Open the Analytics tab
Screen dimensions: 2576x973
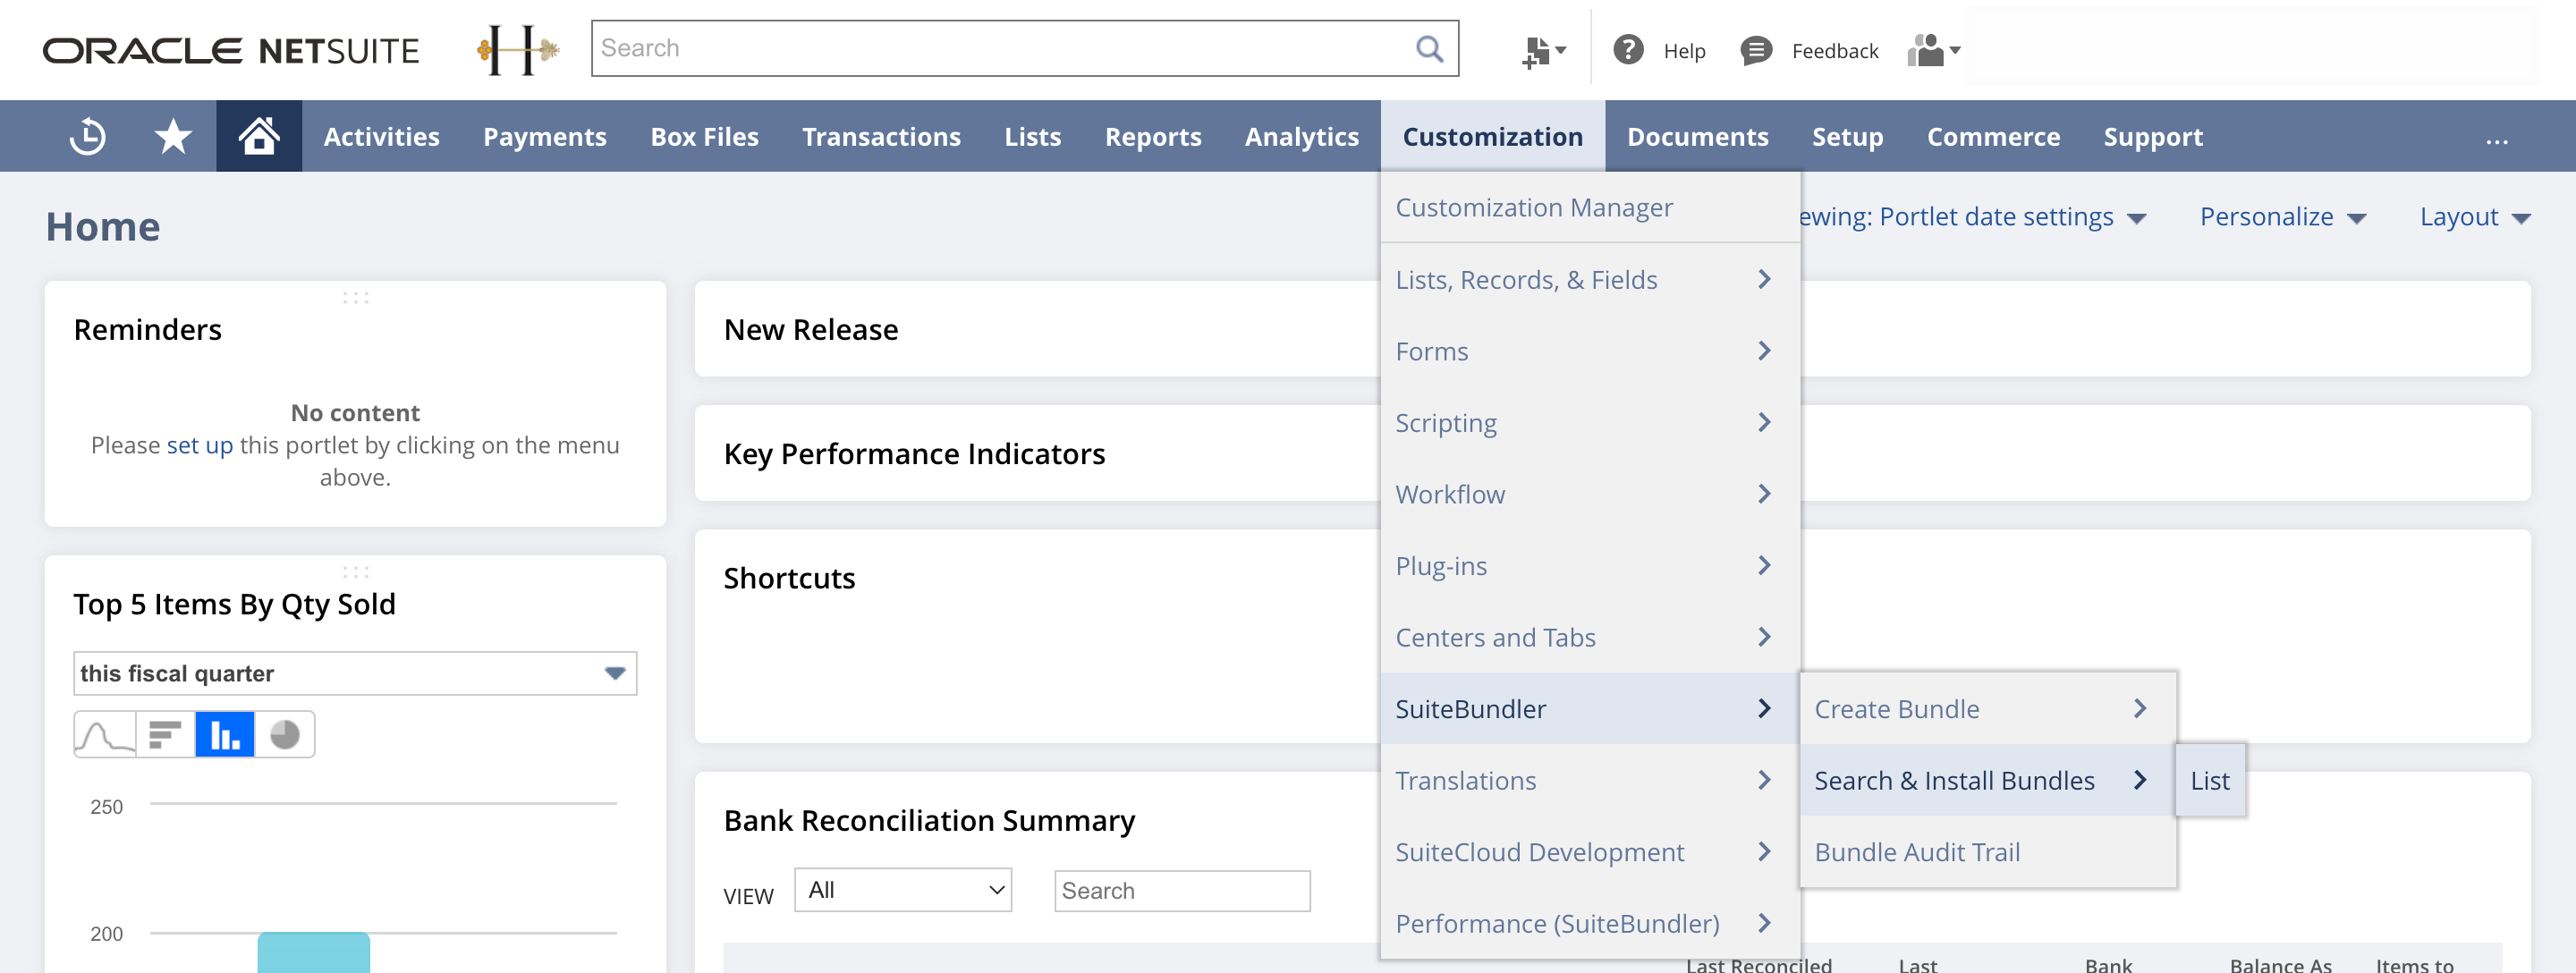point(1301,136)
